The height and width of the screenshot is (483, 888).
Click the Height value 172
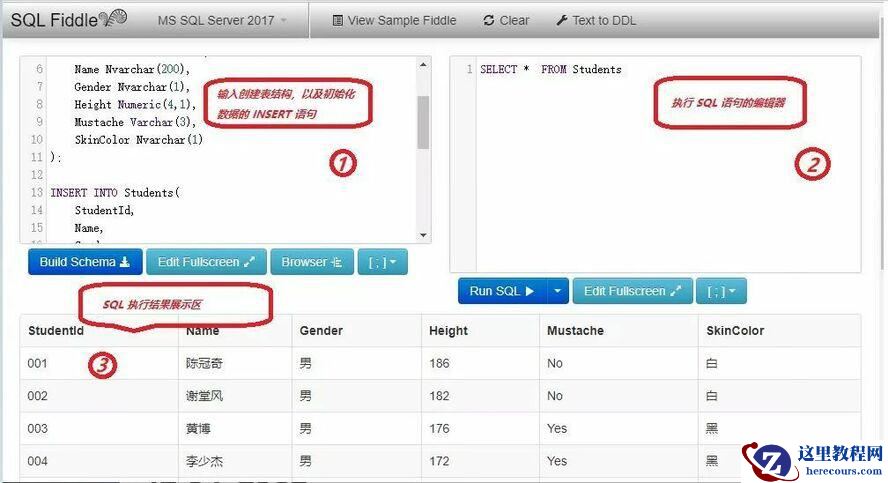pyautogui.click(x=439, y=461)
